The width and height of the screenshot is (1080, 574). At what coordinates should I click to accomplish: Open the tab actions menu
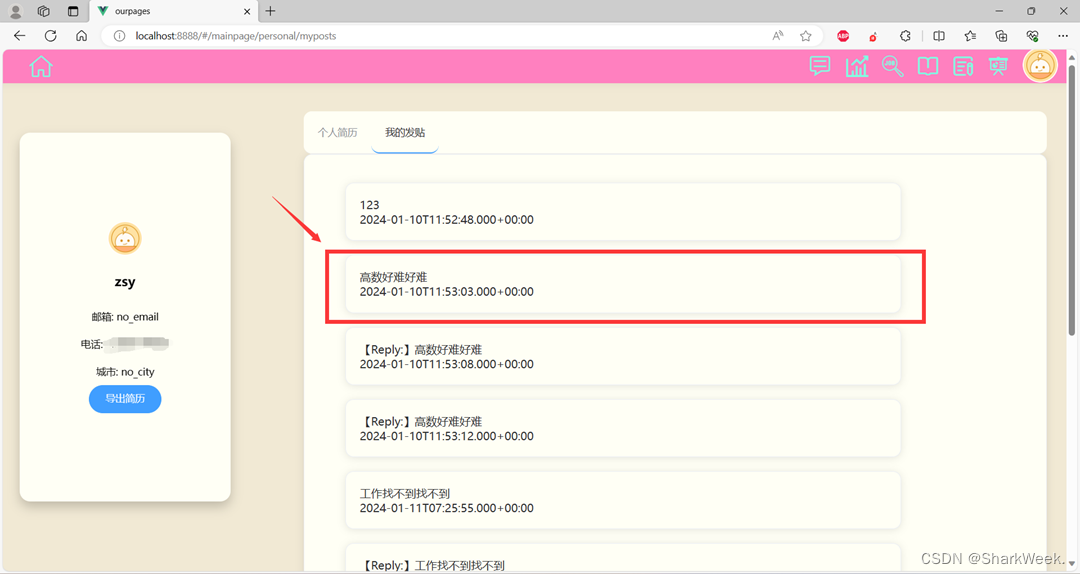(73, 11)
